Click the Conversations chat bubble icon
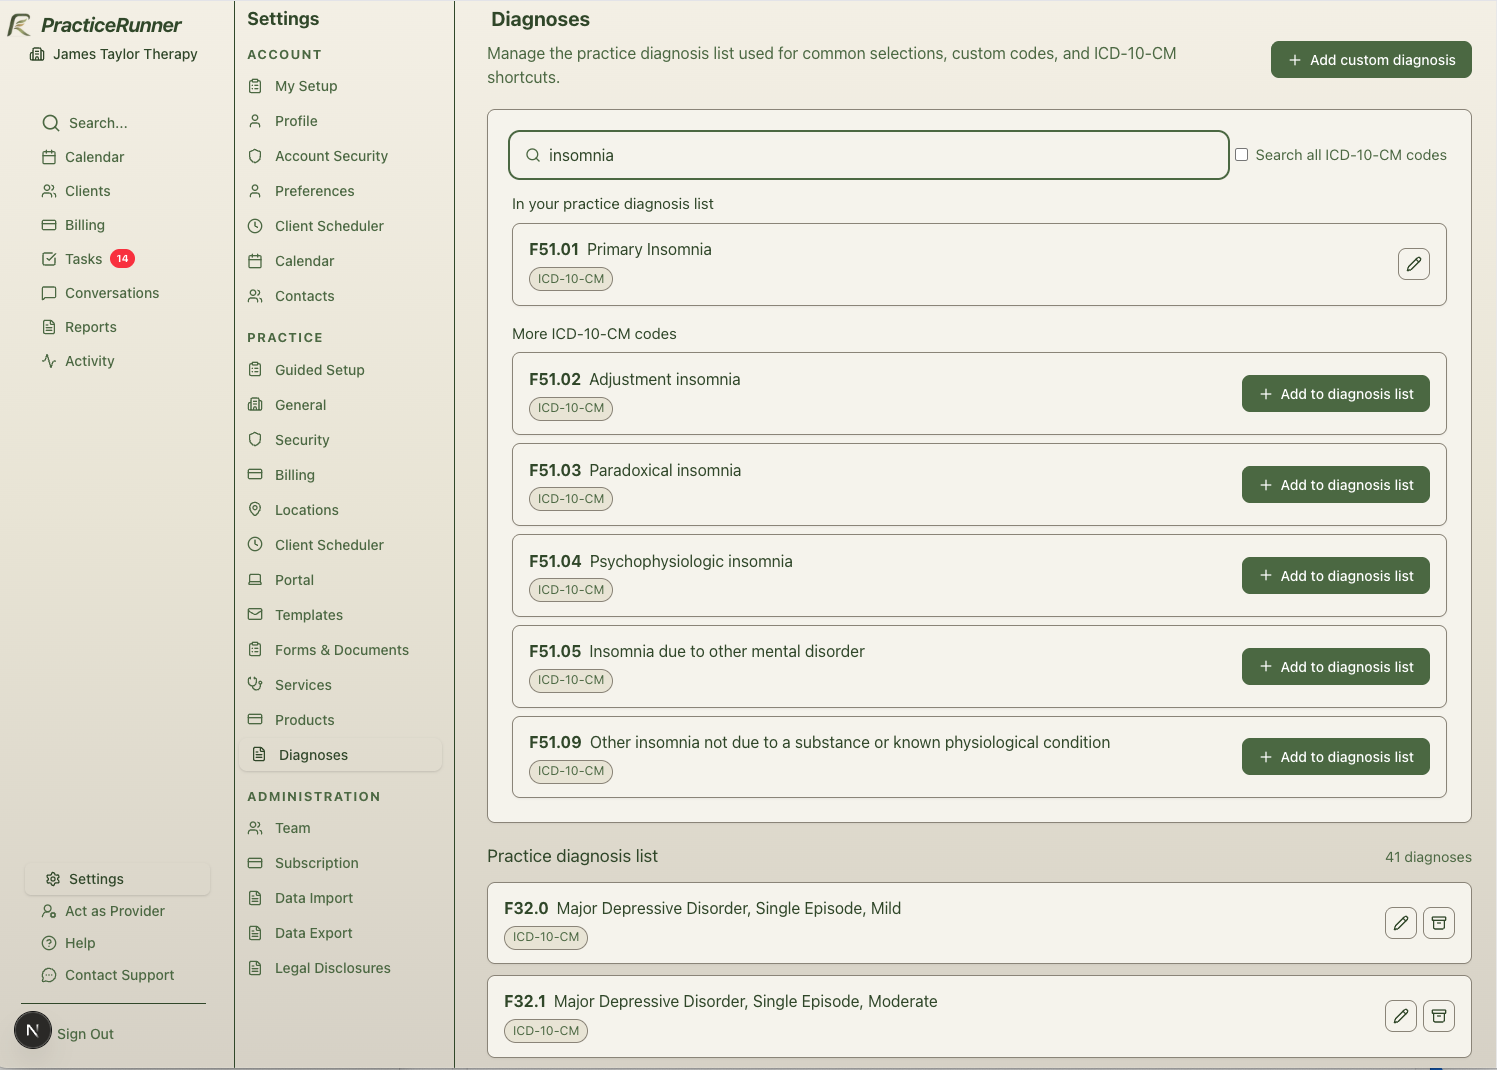This screenshot has width=1497, height=1070. point(49,293)
